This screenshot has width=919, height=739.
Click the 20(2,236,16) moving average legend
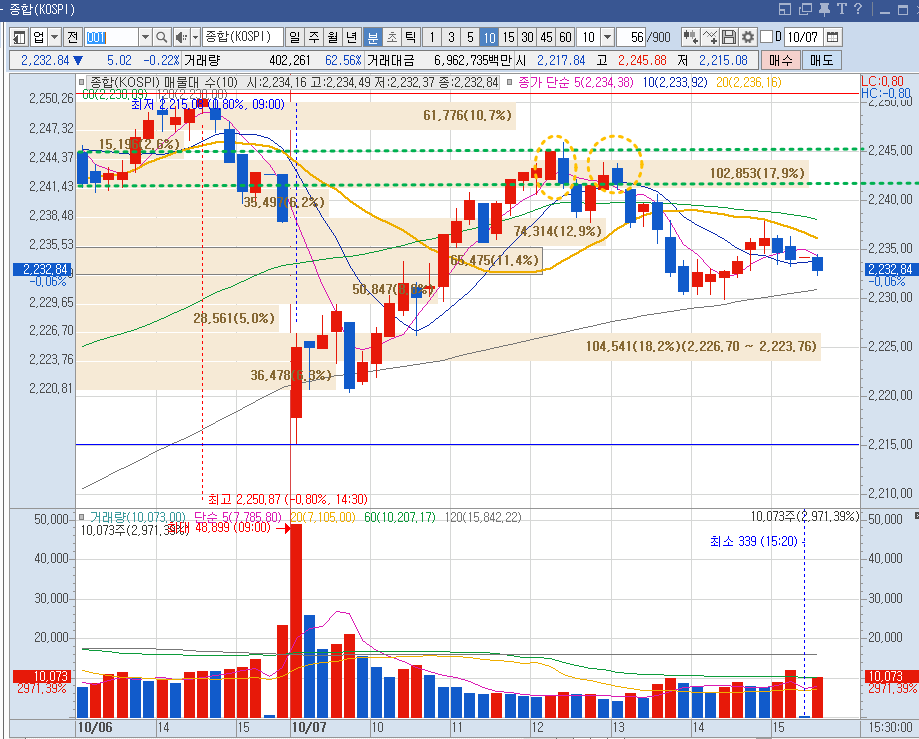749,83
